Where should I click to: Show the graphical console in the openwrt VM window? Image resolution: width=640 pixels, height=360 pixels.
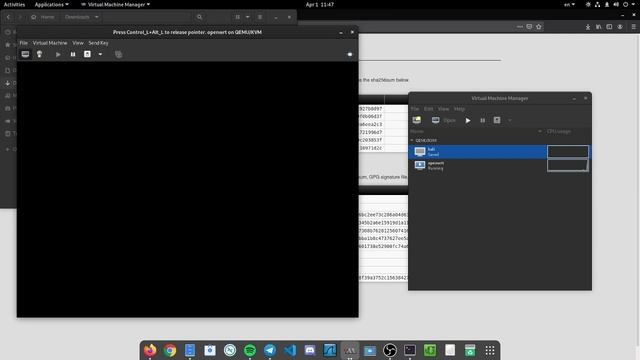[x=25, y=54]
